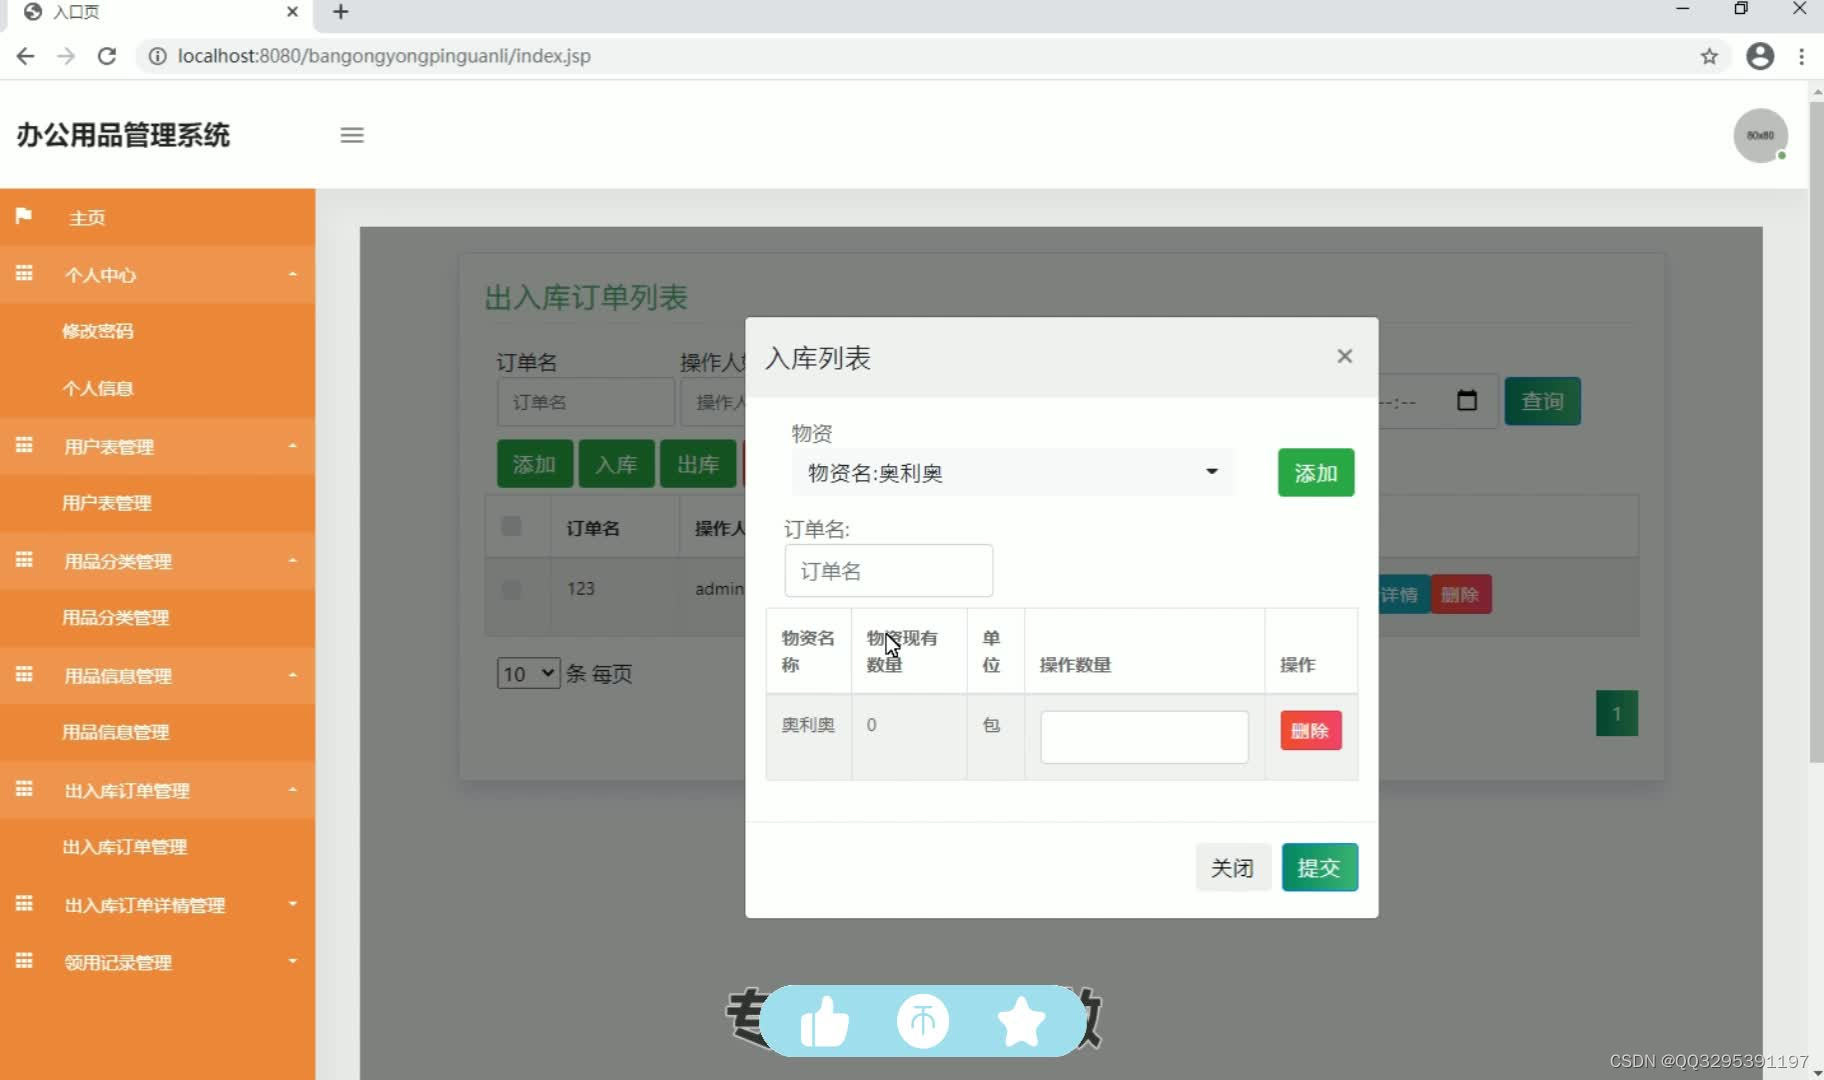Click the flag icon beside 主页
1824x1080 pixels.
[x=24, y=216]
